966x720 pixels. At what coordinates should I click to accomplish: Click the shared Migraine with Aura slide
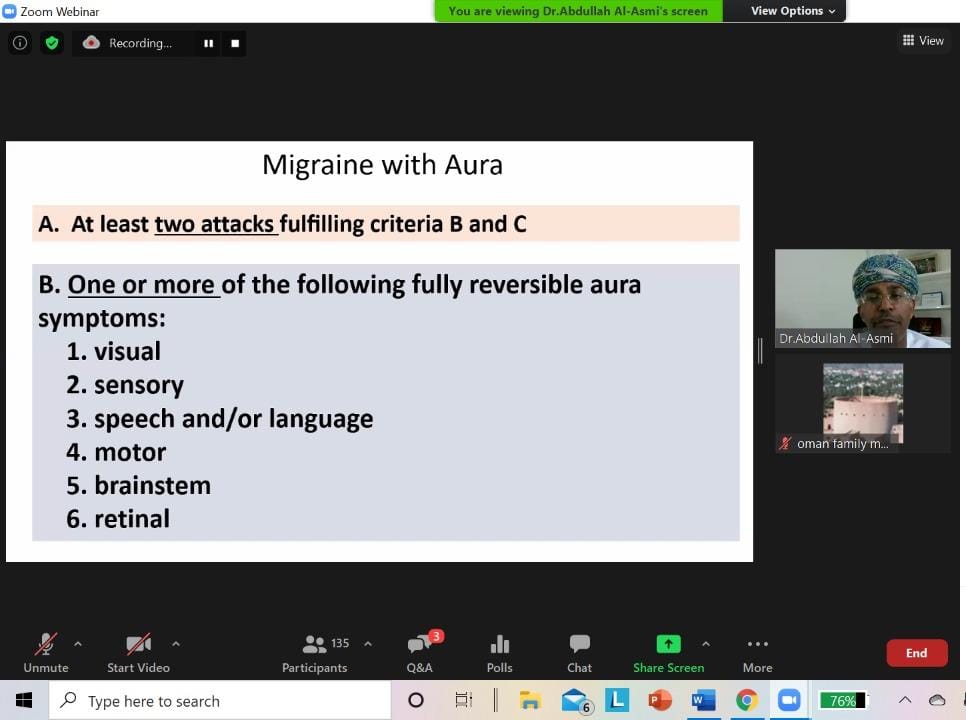pyautogui.click(x=380, y=351)
